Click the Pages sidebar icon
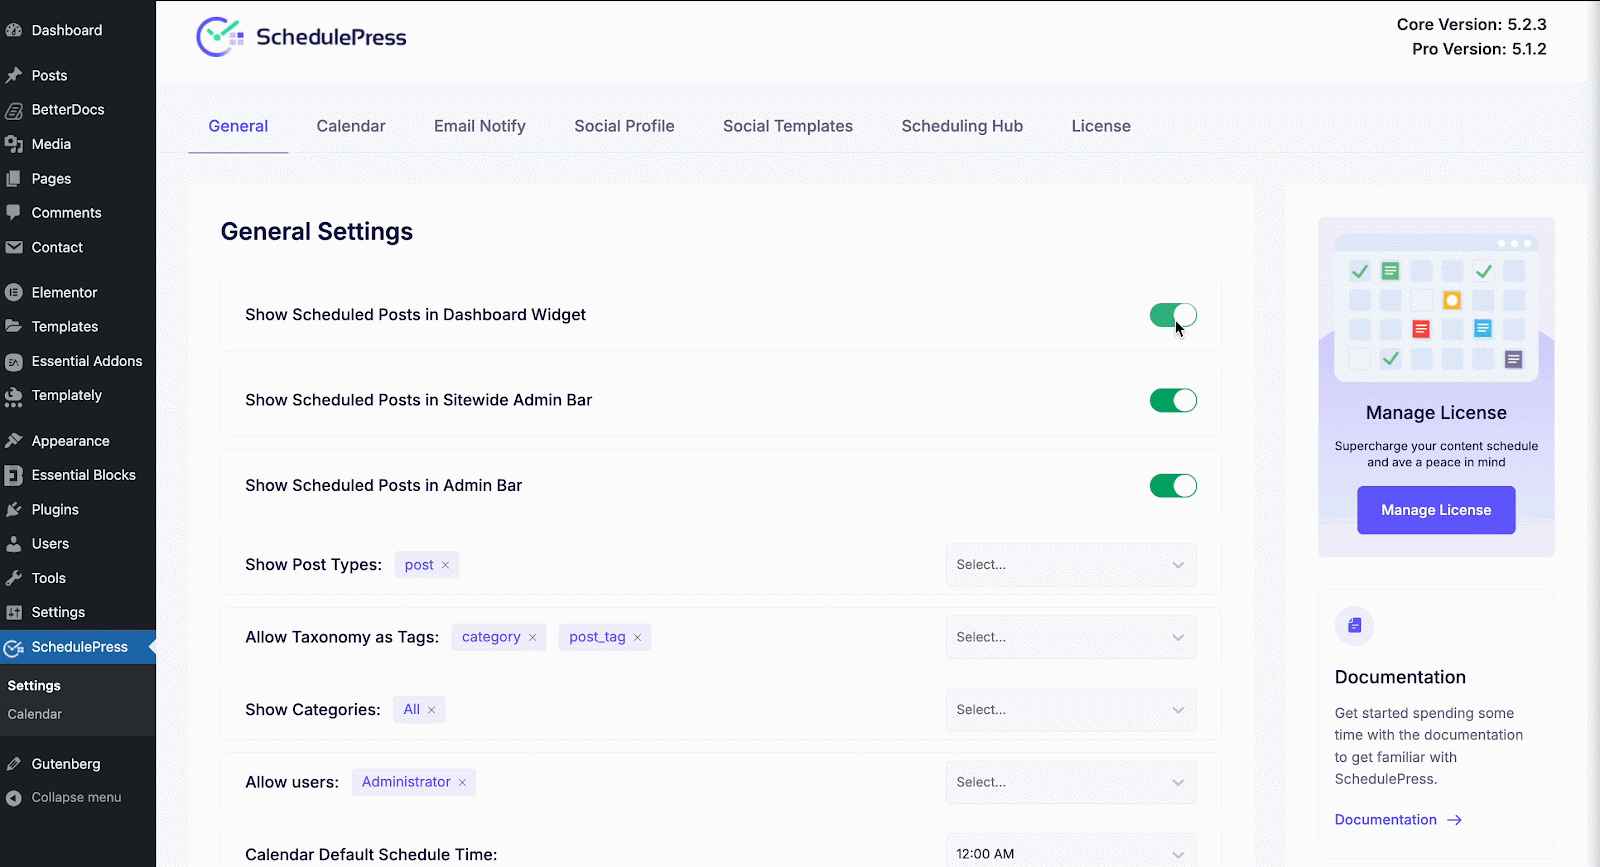1600x867 pixels. click(x=14, y=179)
